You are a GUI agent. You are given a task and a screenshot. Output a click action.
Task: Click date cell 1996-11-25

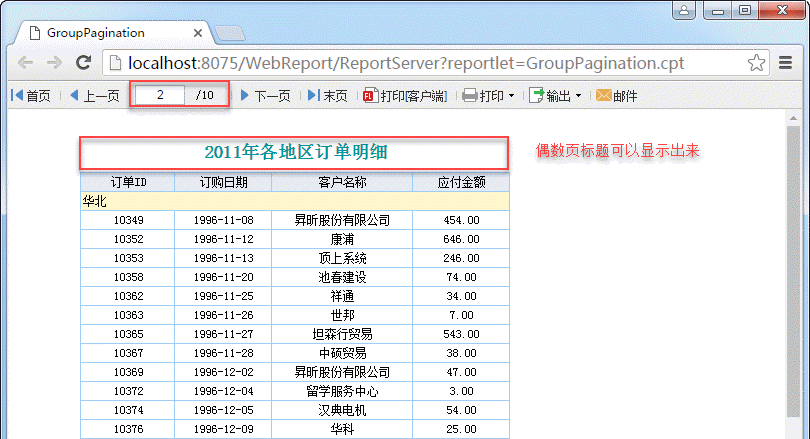(x=223, y=296)
